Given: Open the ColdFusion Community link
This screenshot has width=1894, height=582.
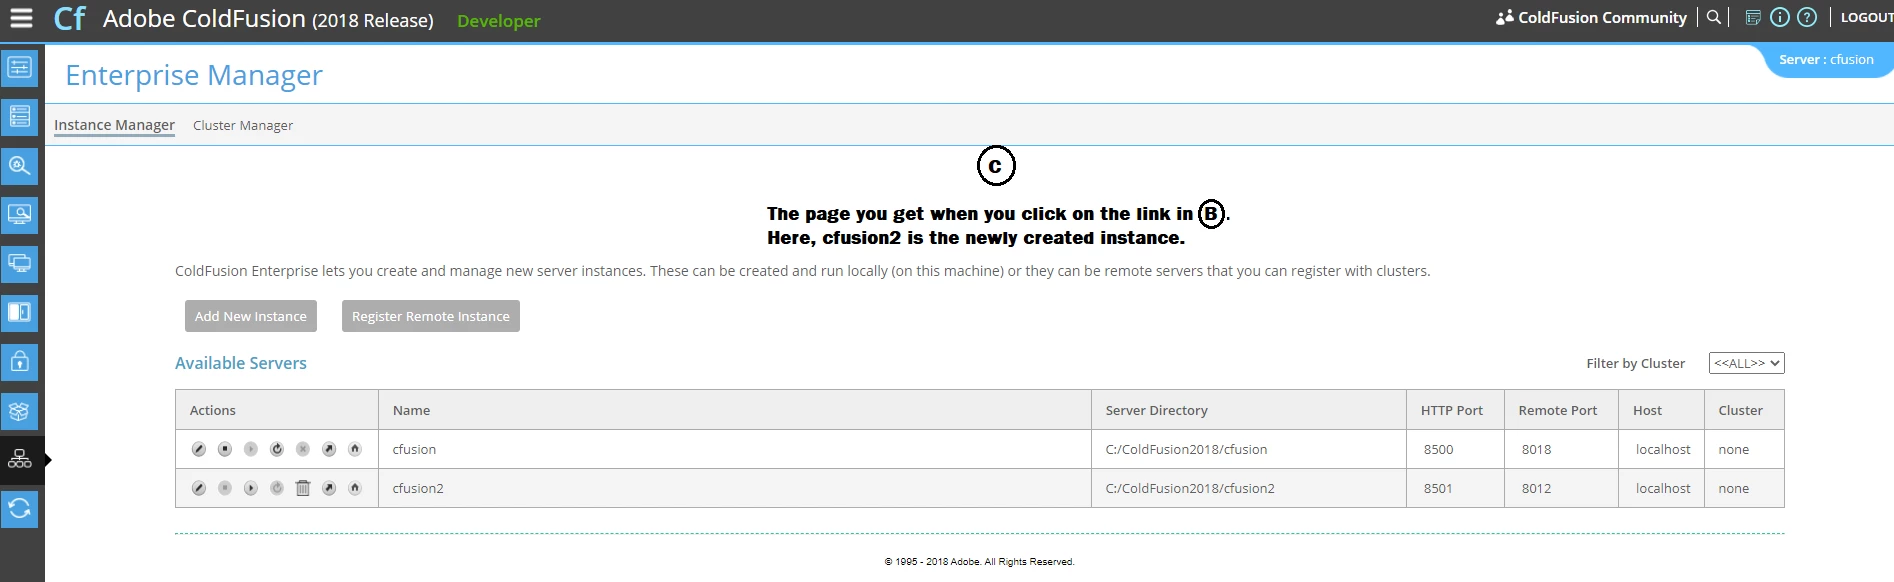Looking at the screenshot, I should 1591,17.
